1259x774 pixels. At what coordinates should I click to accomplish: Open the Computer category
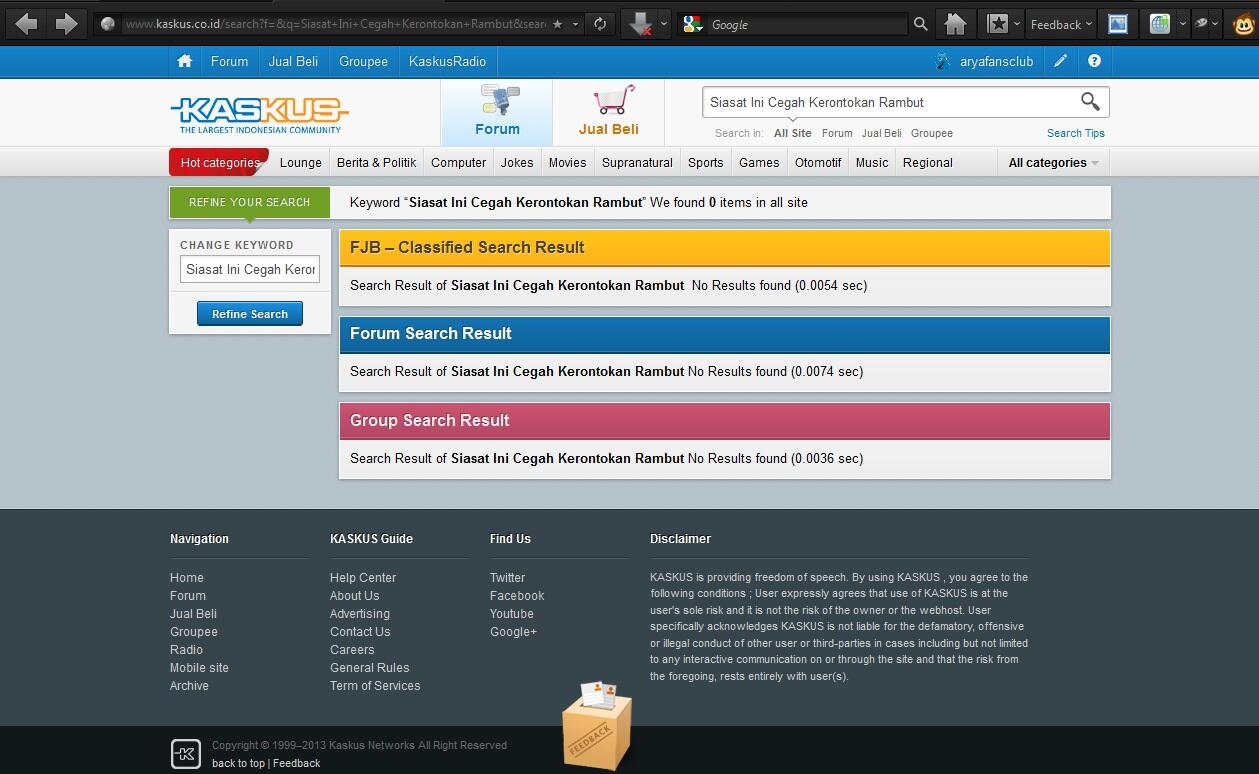coord(458,162)
